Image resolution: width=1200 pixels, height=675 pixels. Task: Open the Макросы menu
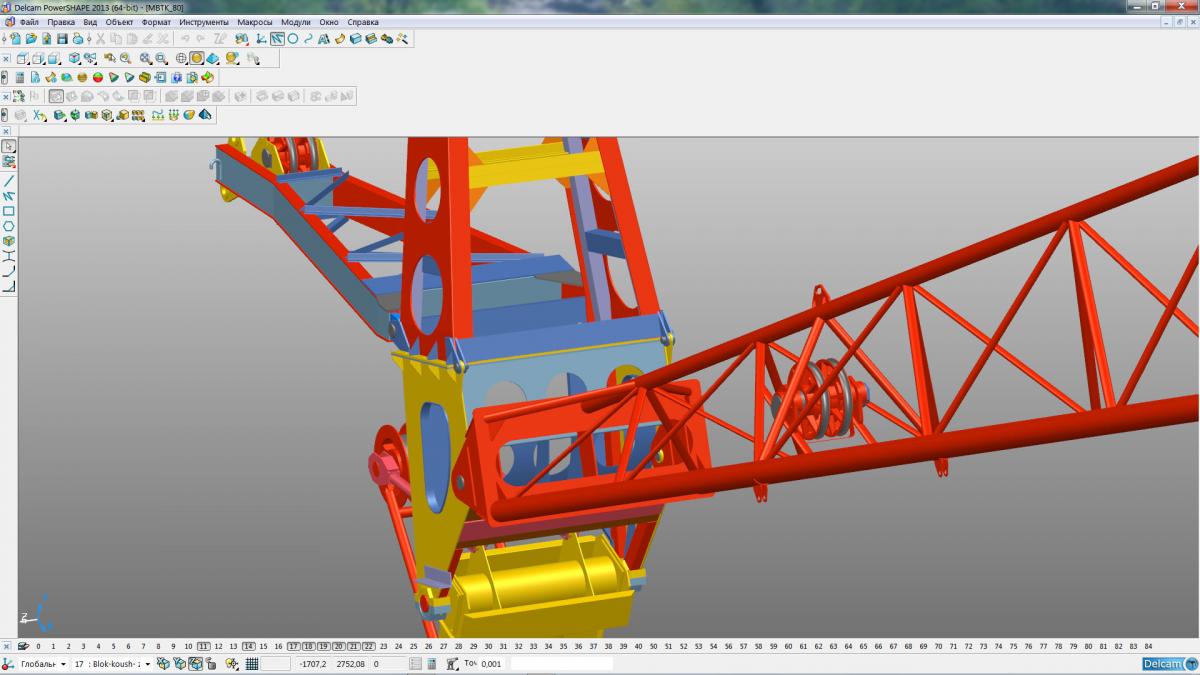coord(255,21)
